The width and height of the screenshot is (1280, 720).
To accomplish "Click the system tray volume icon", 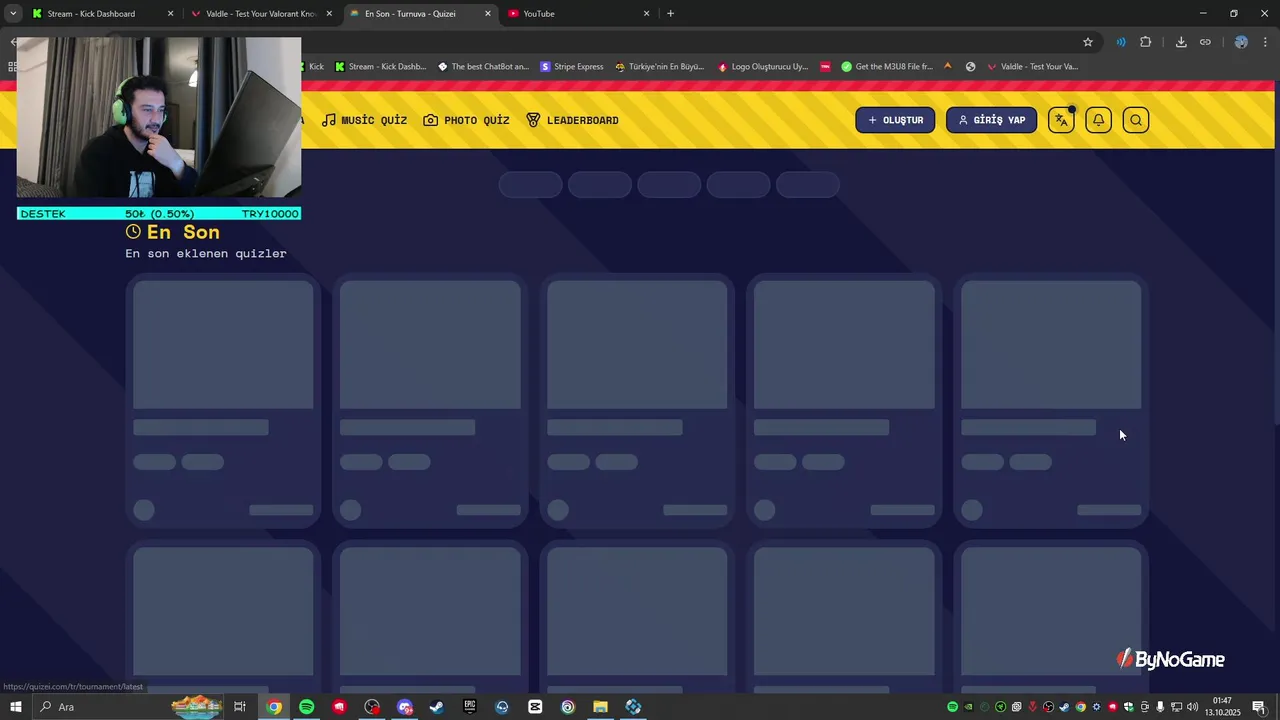I will (1192, 707).
